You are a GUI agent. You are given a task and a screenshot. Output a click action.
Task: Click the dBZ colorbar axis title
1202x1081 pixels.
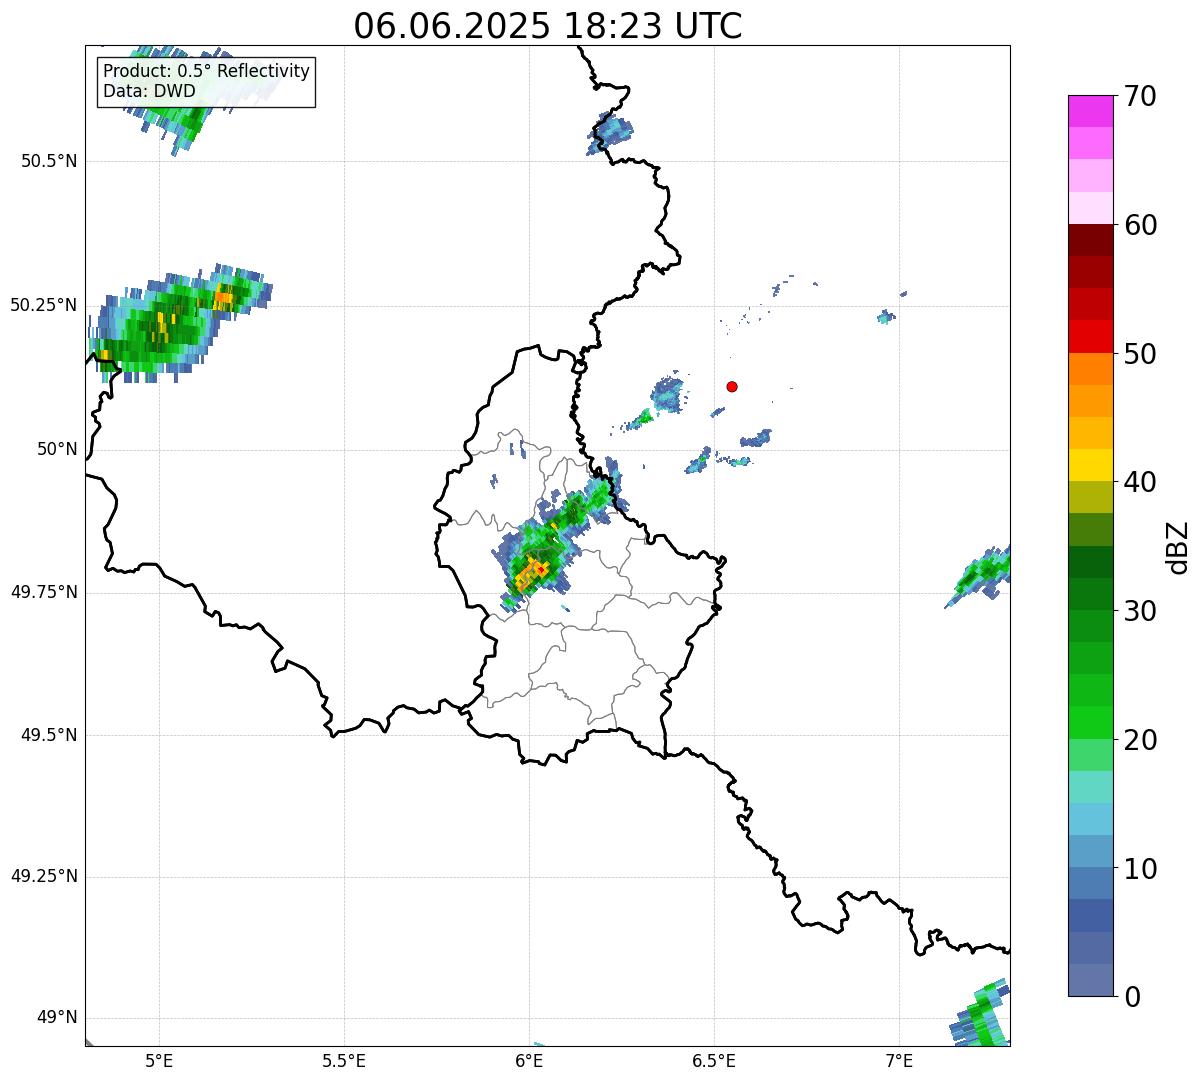pyautogui.click(x=1178, y=546)
